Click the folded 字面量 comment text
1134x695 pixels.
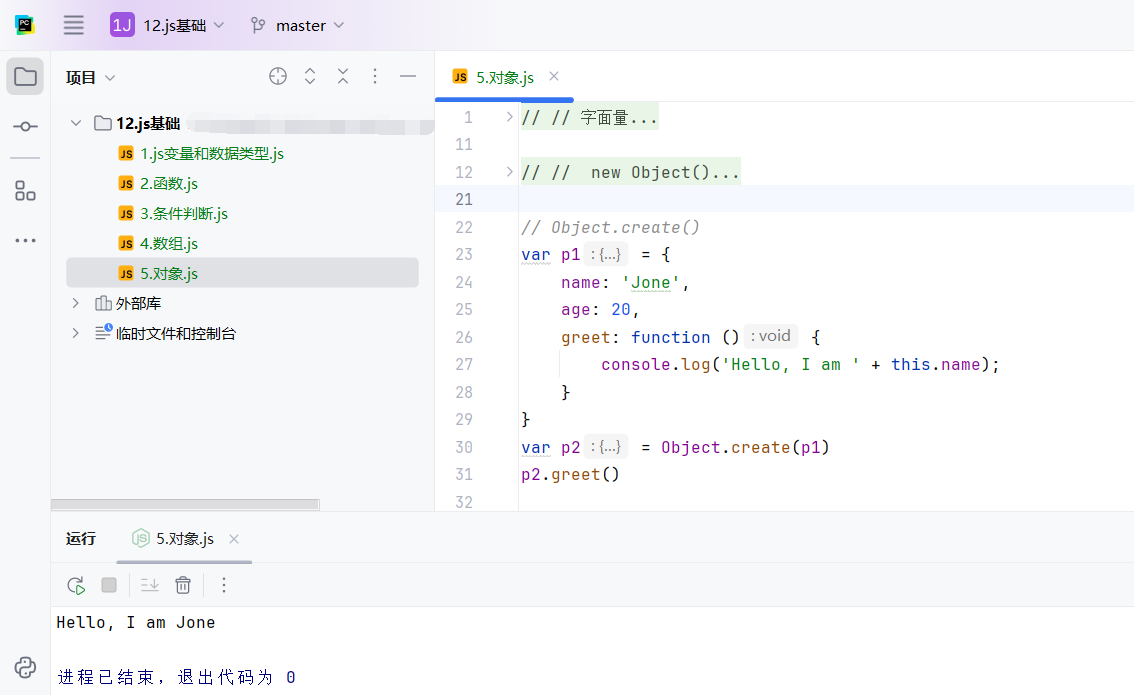click(x=589, y=117)
